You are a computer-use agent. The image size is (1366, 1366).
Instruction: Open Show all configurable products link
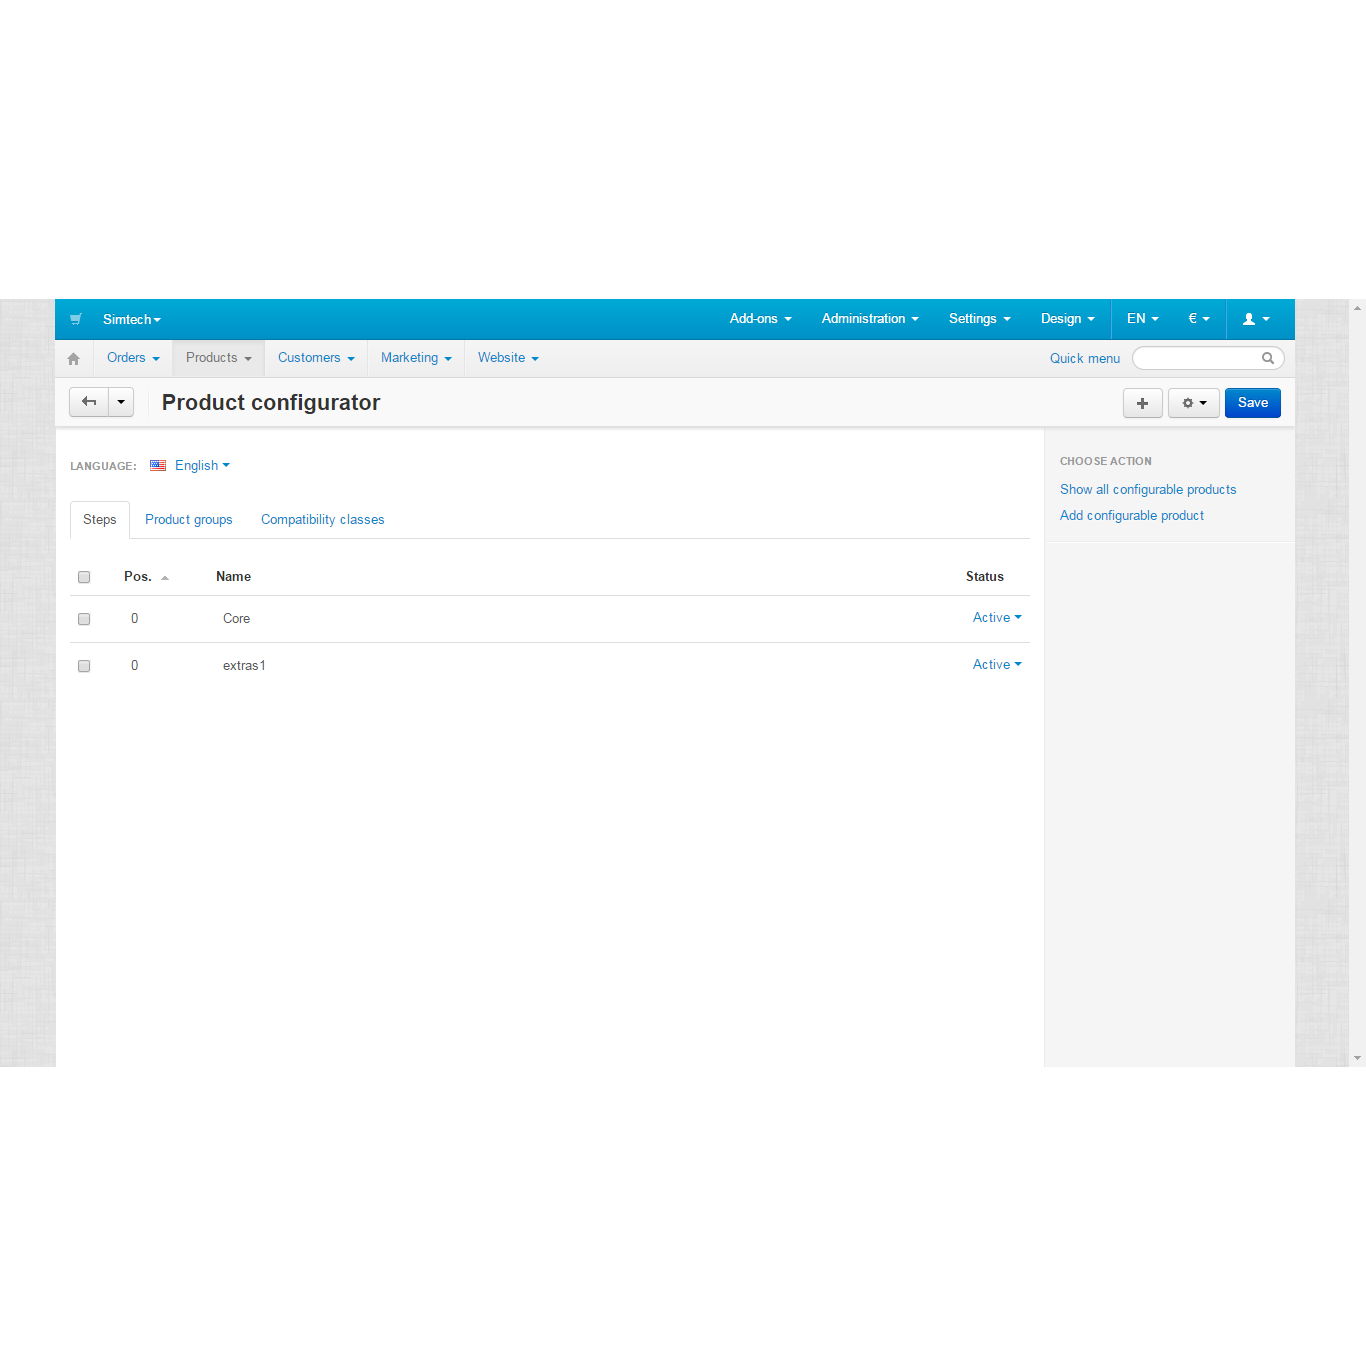coord(1147,490)
